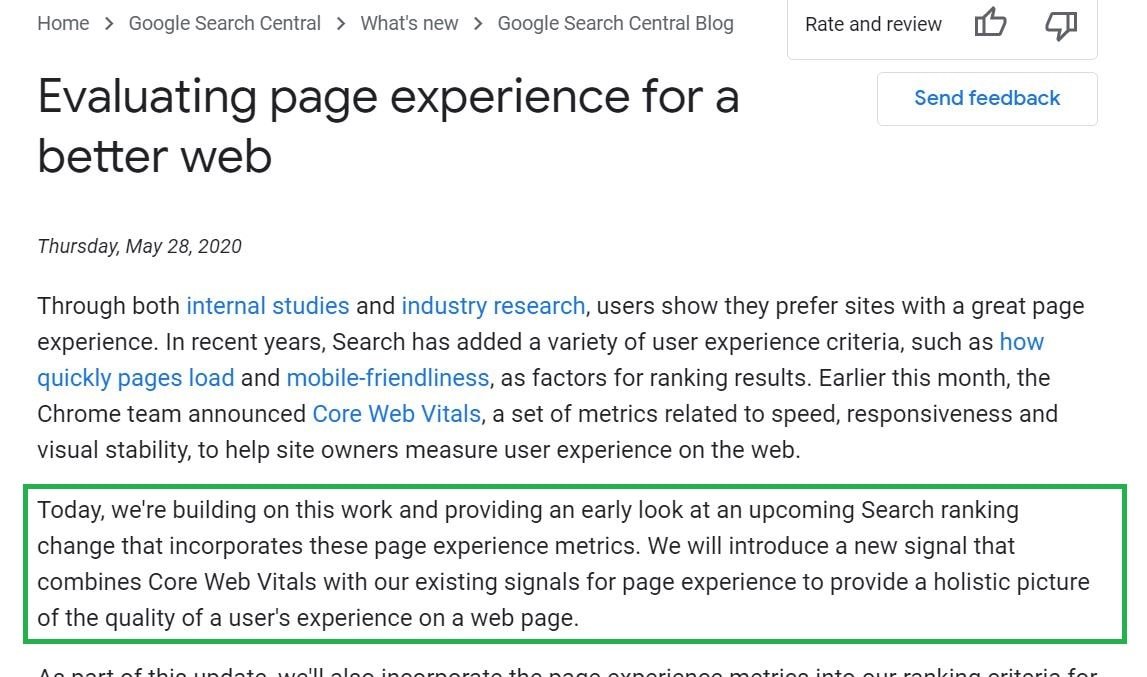Go to Home breadcrumb

[x=63, y=23]
